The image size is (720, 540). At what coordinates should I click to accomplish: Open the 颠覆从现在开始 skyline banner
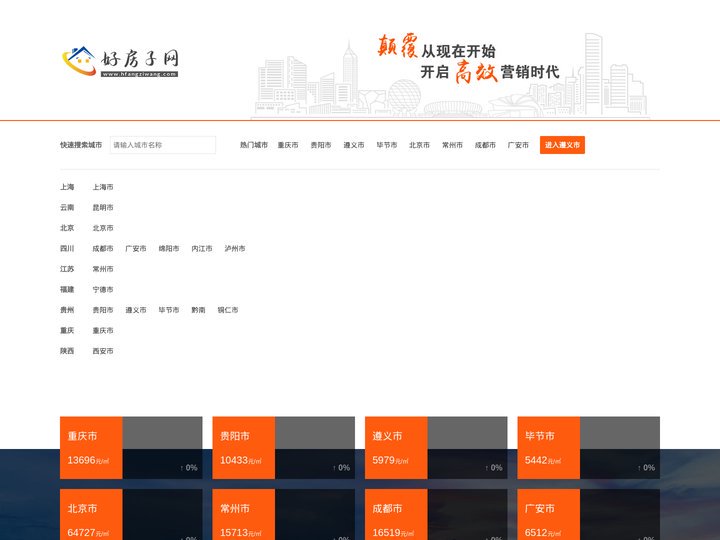pos(450,75)
